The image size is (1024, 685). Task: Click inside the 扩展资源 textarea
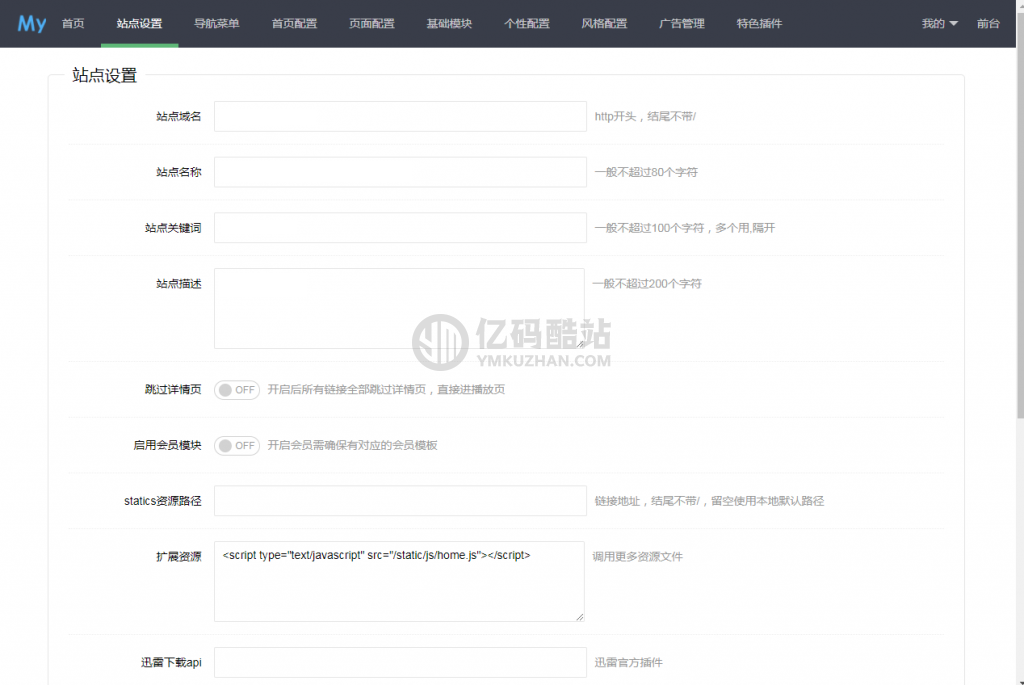(399, 581)
